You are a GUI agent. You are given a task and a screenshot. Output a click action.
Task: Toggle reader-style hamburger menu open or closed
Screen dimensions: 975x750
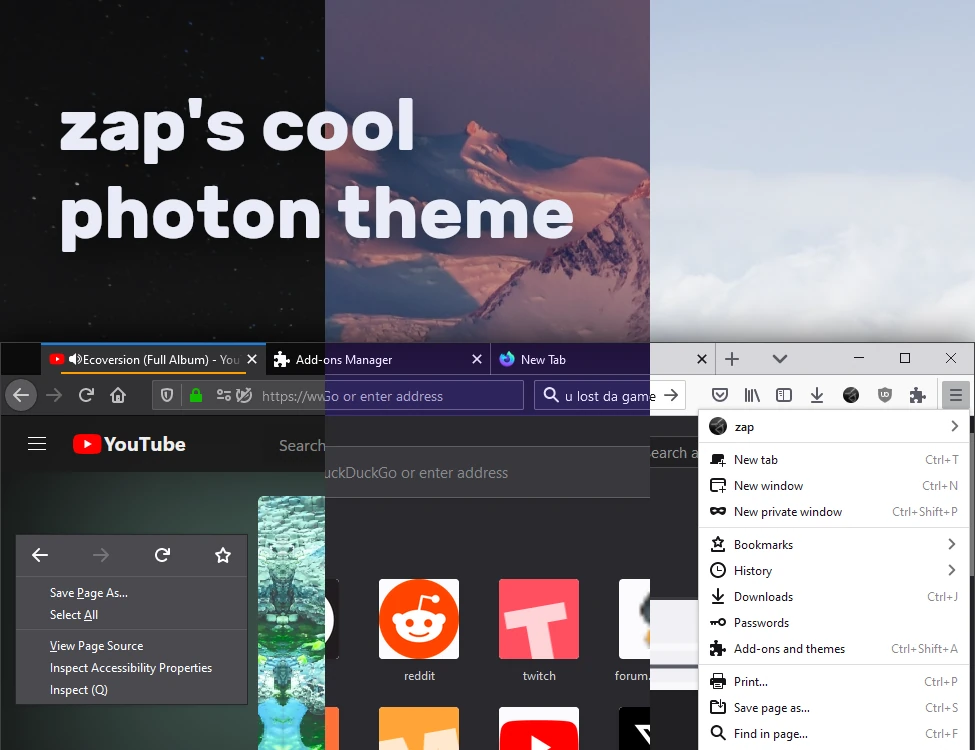pos(37,444)
